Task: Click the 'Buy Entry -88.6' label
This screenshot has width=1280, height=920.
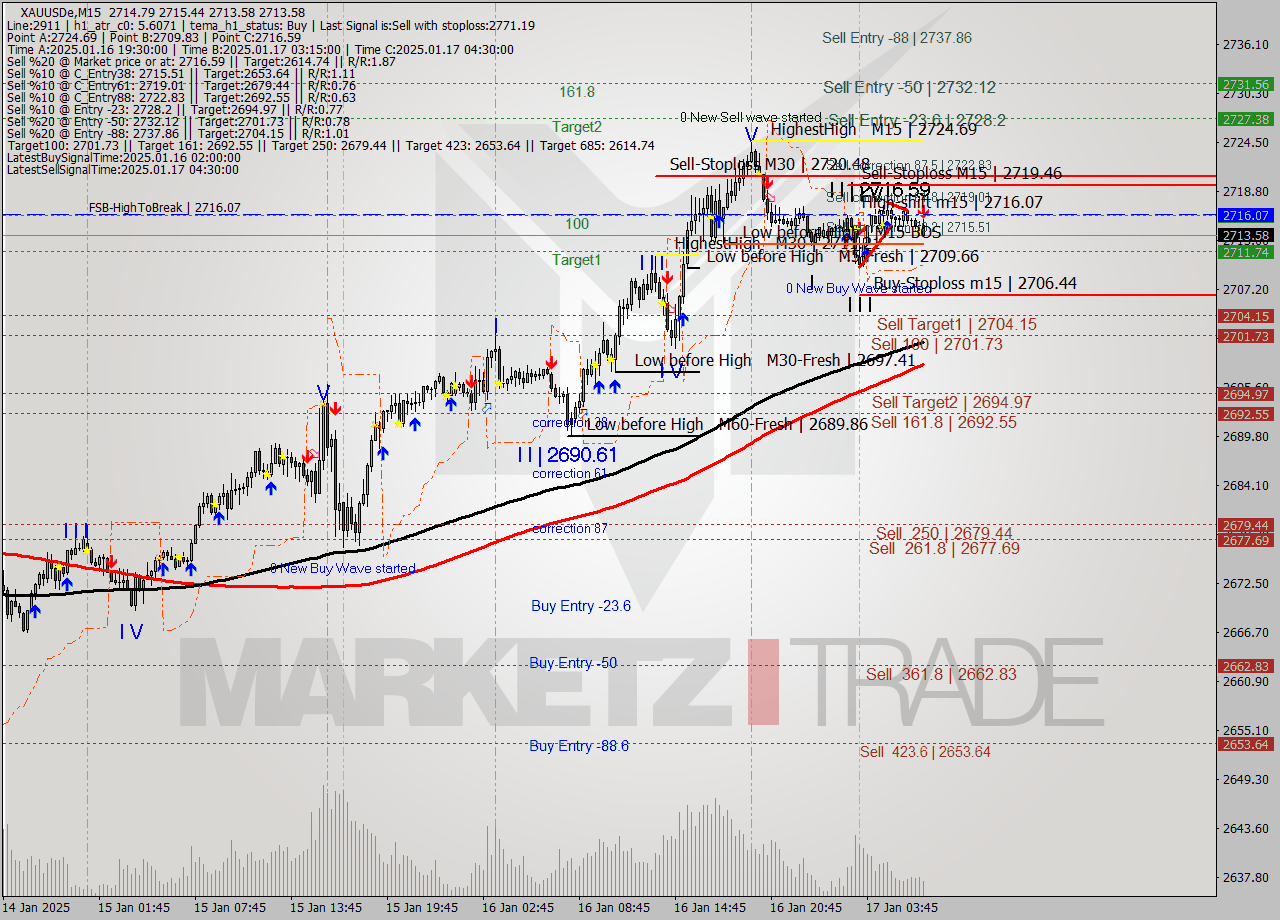Action: (579, 745)
